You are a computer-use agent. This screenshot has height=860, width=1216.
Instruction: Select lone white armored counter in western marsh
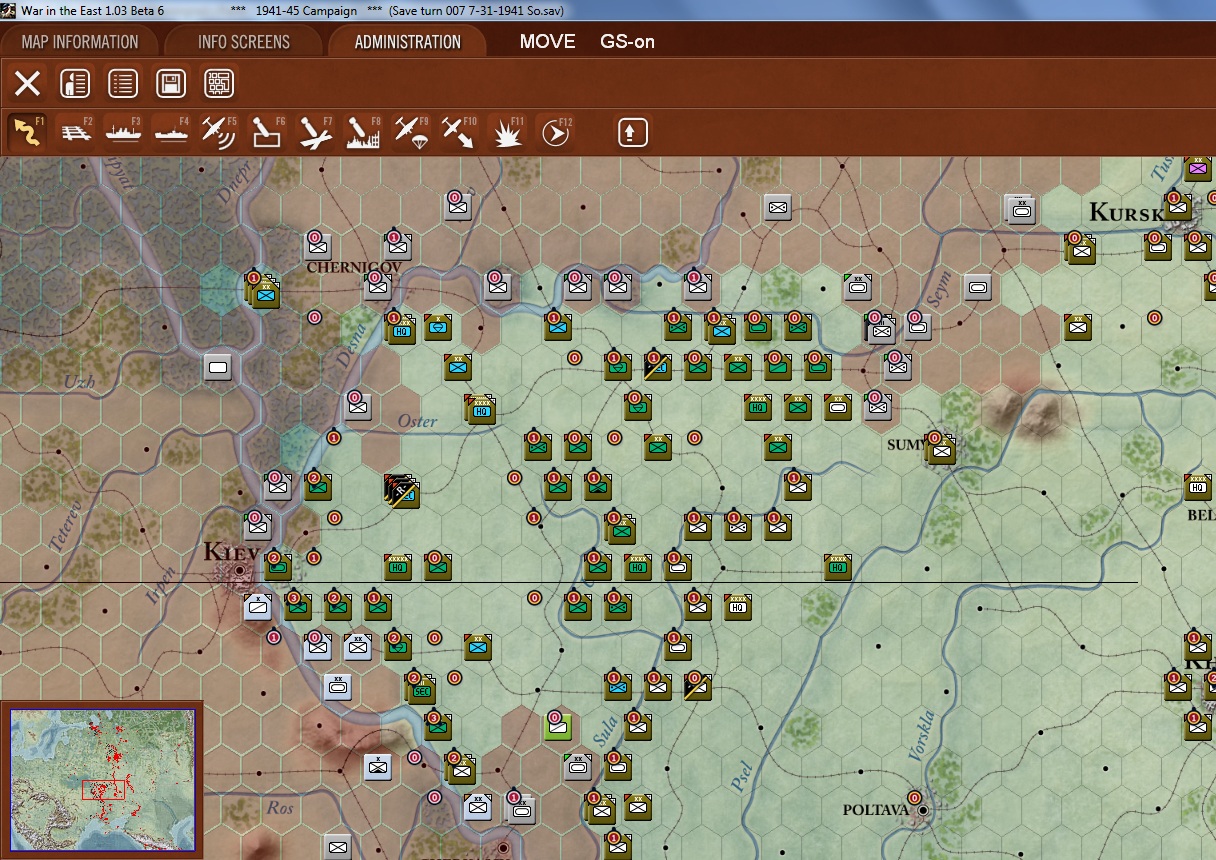pyautogui.click(x=218, y=367)
